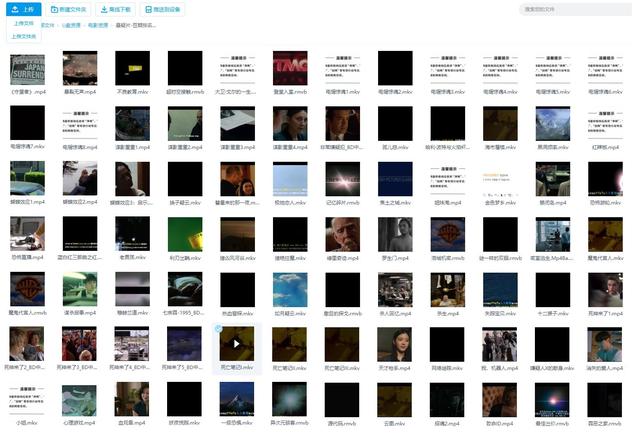Screen dimensions: 640x441
Task: Open 失踪宝贝.mkv blue thumbnail
Action: click(x=500, y=290)
